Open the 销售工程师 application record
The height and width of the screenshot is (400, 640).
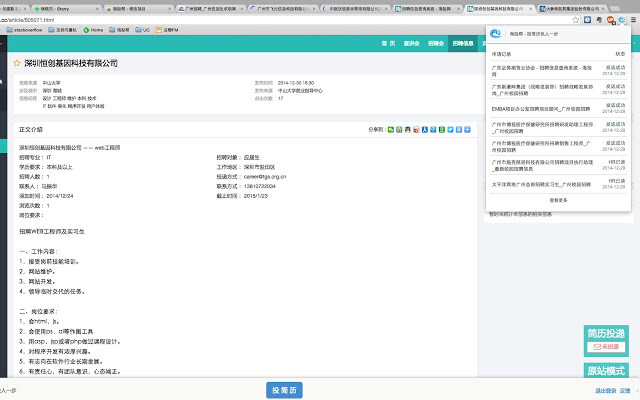click(x=558, y=146)
